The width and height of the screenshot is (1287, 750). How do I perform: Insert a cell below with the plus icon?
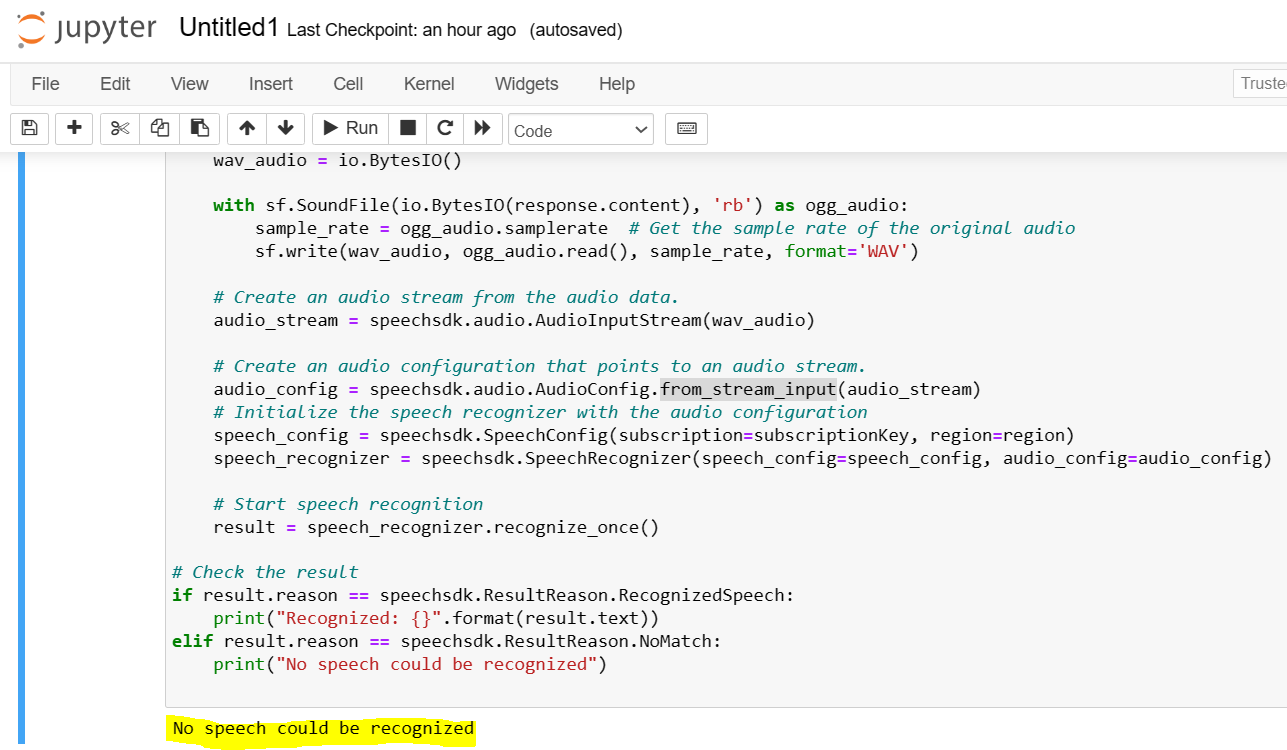(x=74, y=128)
